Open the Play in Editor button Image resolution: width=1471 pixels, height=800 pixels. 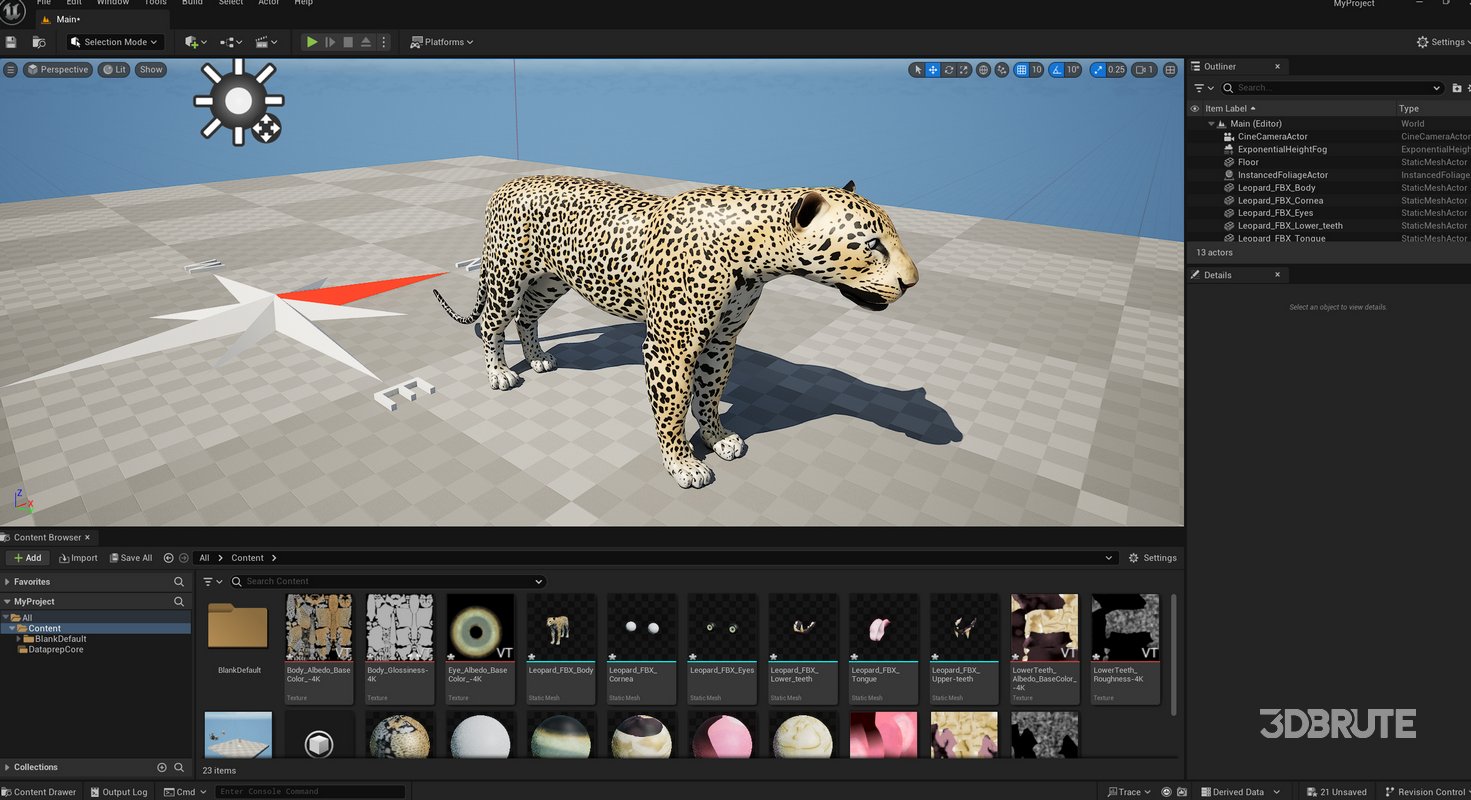pyautogui.click(x=310, y=41)
